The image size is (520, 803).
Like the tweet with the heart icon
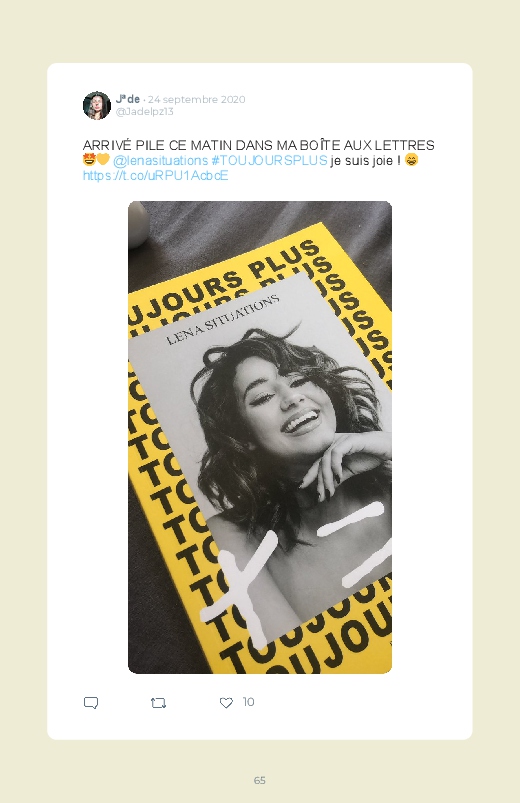click(x=226, y=703)
